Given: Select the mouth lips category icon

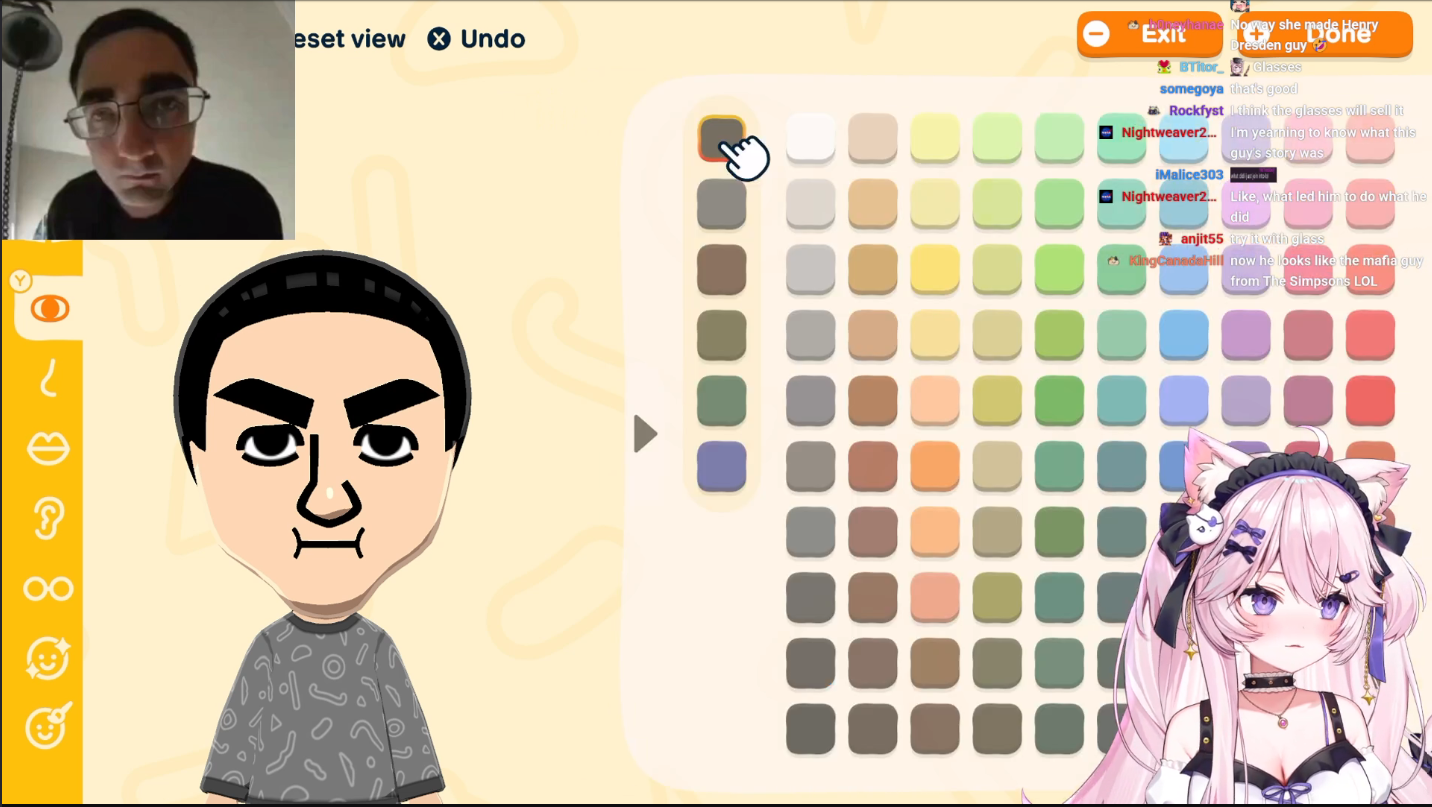Looking at the screenshot, I should (48, 448).
